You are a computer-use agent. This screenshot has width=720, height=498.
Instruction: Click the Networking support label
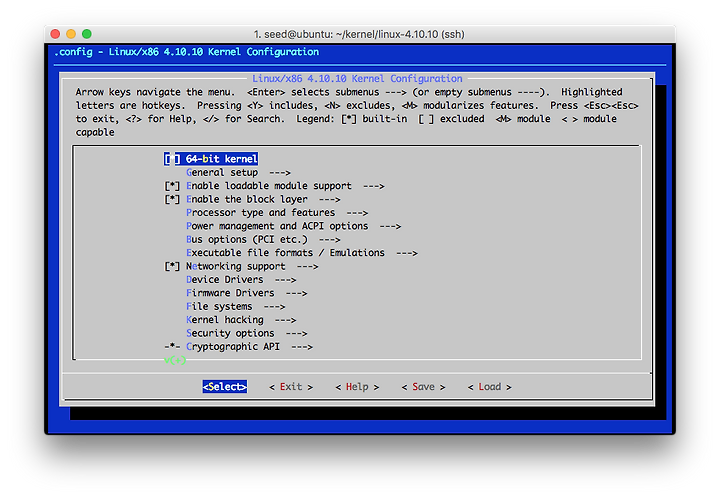(236, 266)
